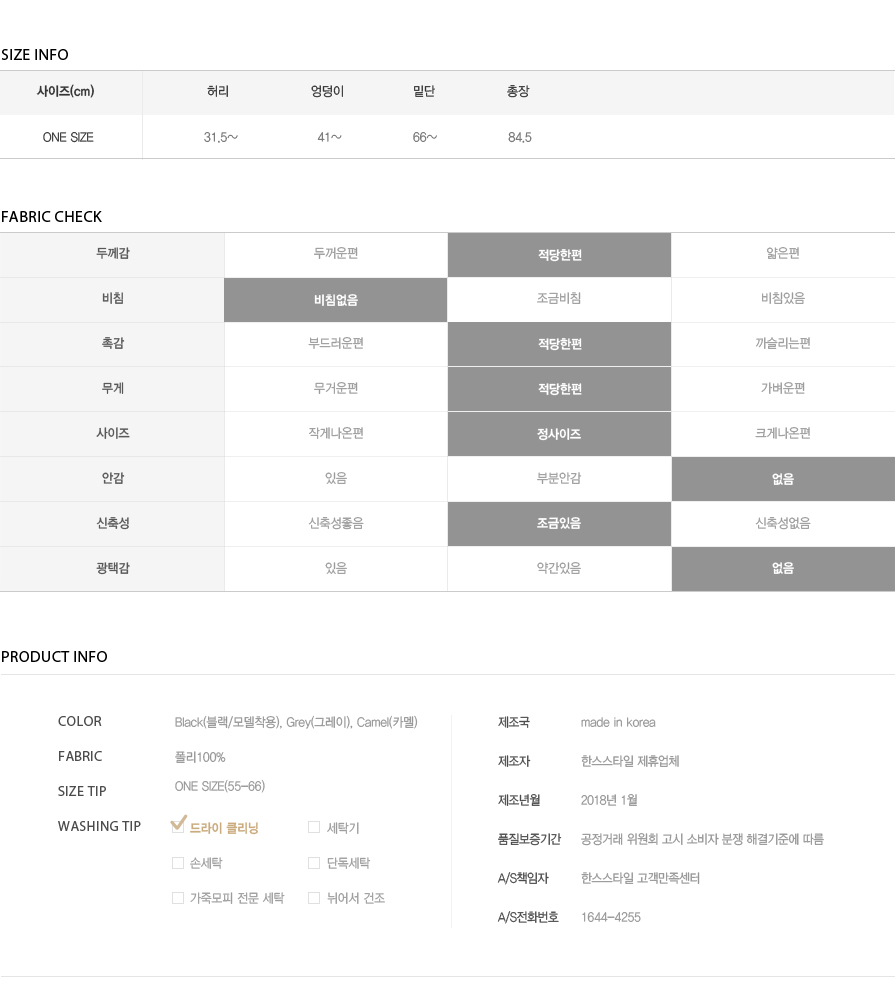
Task: Click the 41~ hip value
Action: tap(330, 137)
